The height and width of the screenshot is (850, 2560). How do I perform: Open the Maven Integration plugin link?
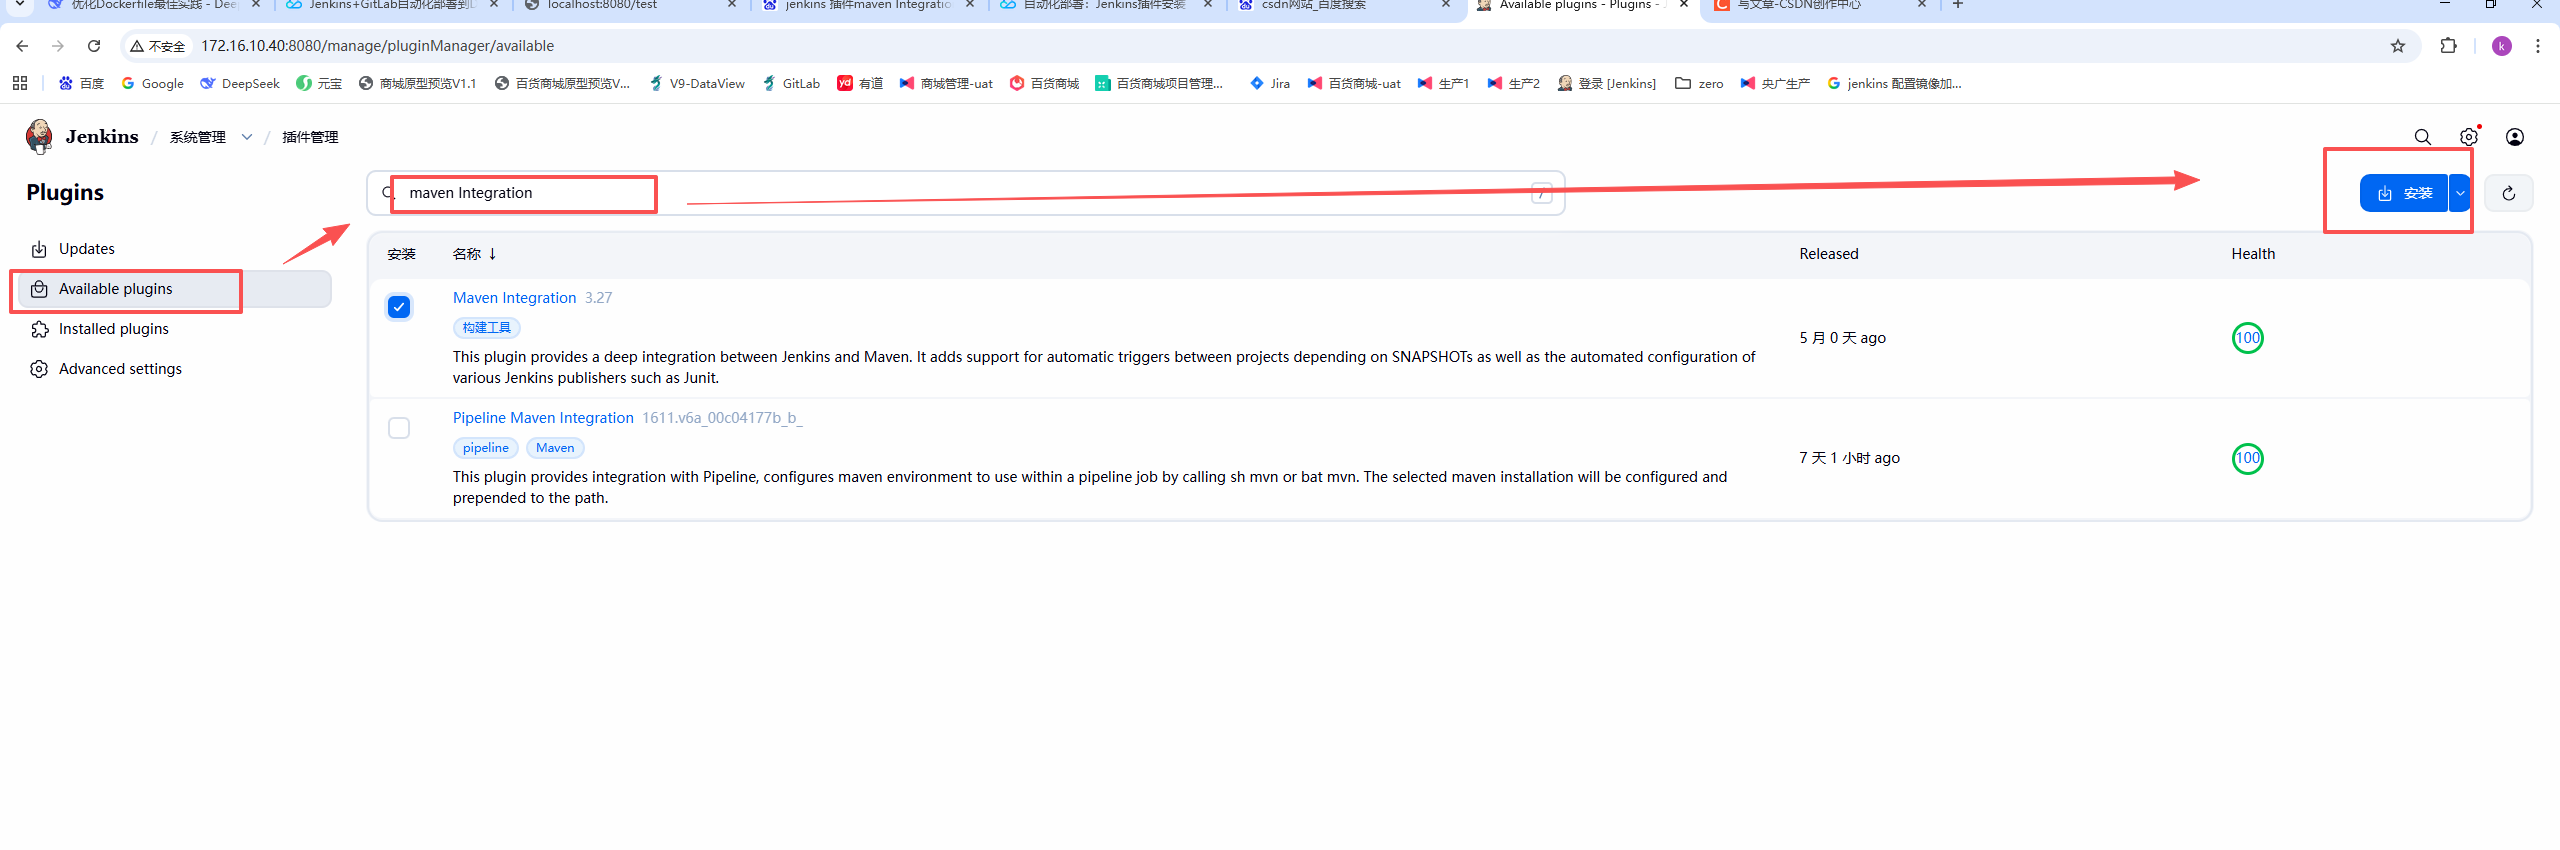[514, 298]
